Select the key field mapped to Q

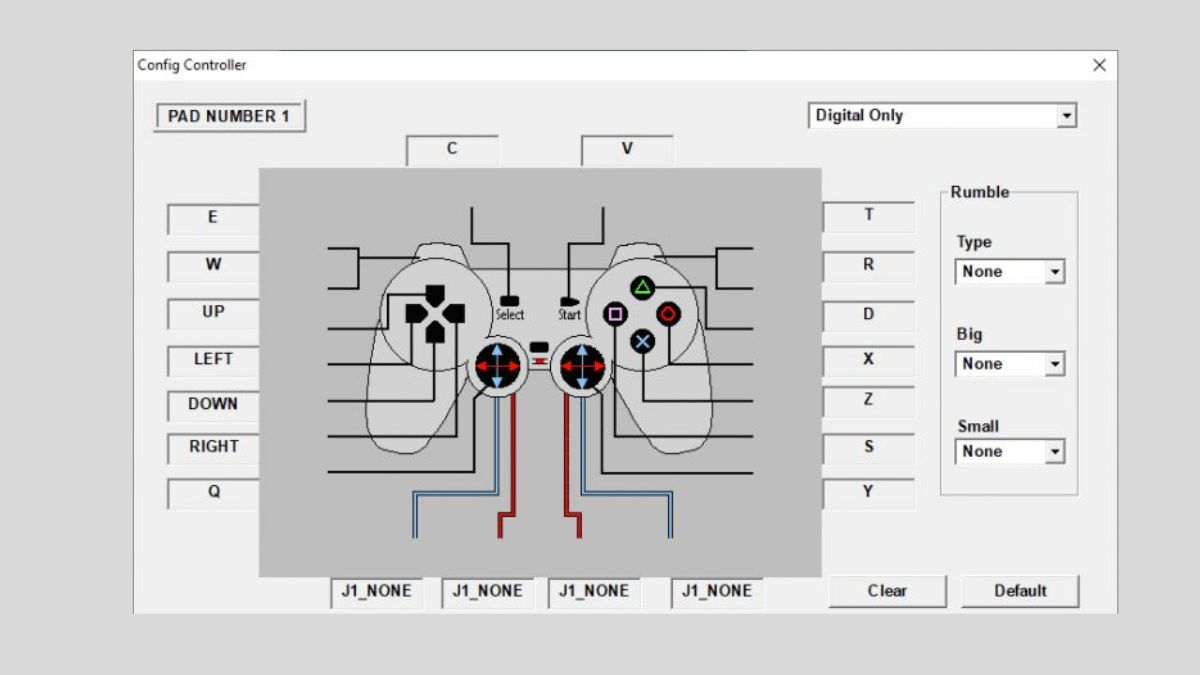tap(214, 493)
